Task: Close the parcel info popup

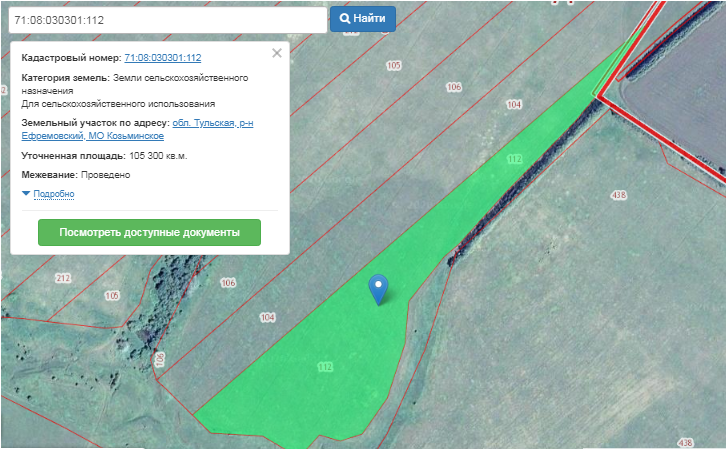Action: click(277, 53)
